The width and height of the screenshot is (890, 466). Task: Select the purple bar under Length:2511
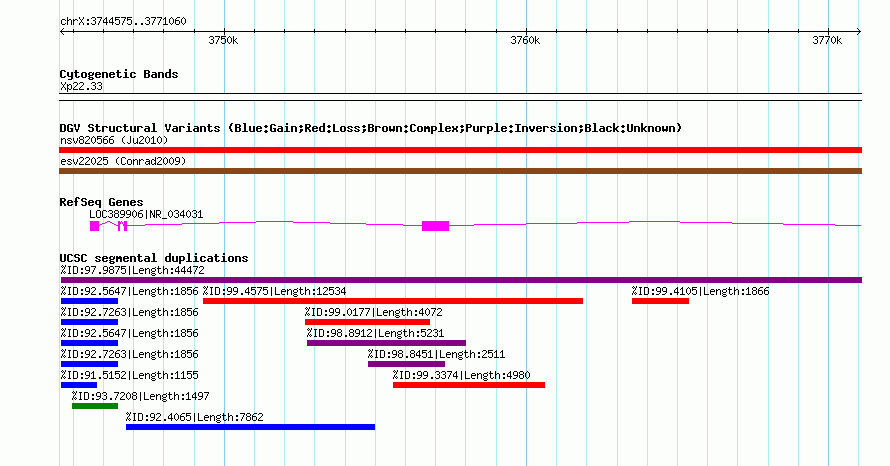(x=406, y=364)
